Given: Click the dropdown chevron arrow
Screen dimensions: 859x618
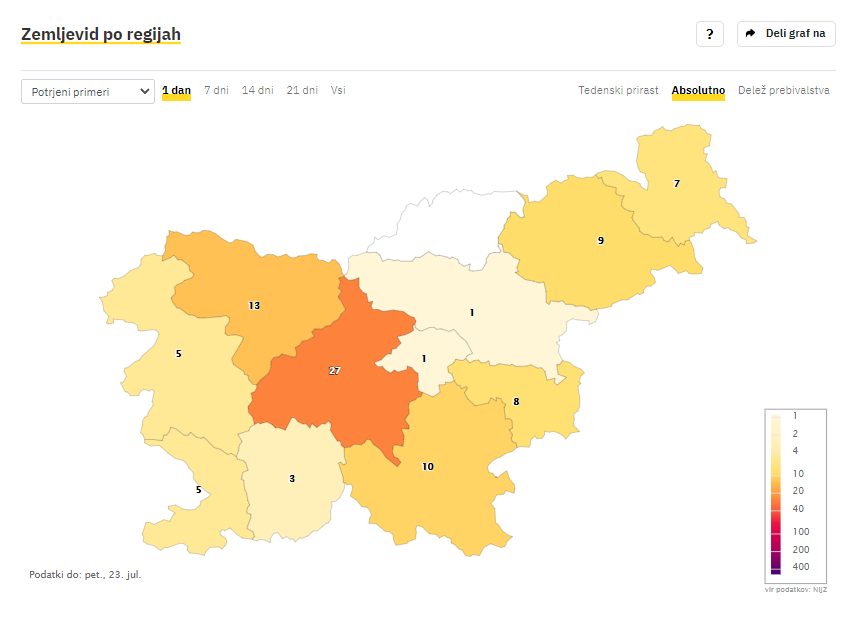Looking at the screenshot, I should (144, 91).
